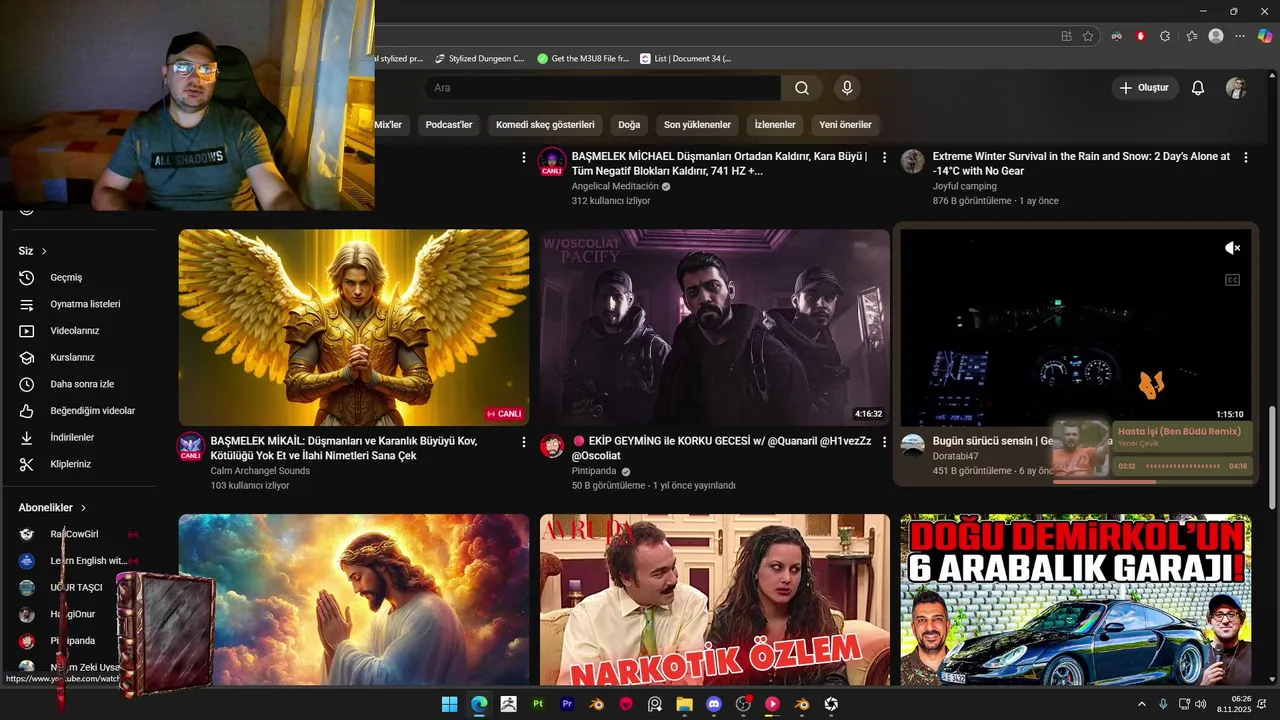Click the YouTube search magnifier button

(802, 88)
